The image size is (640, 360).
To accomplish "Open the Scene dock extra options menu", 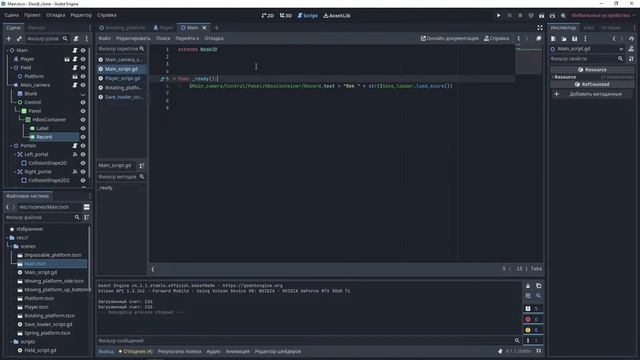I will pos(87,39).
